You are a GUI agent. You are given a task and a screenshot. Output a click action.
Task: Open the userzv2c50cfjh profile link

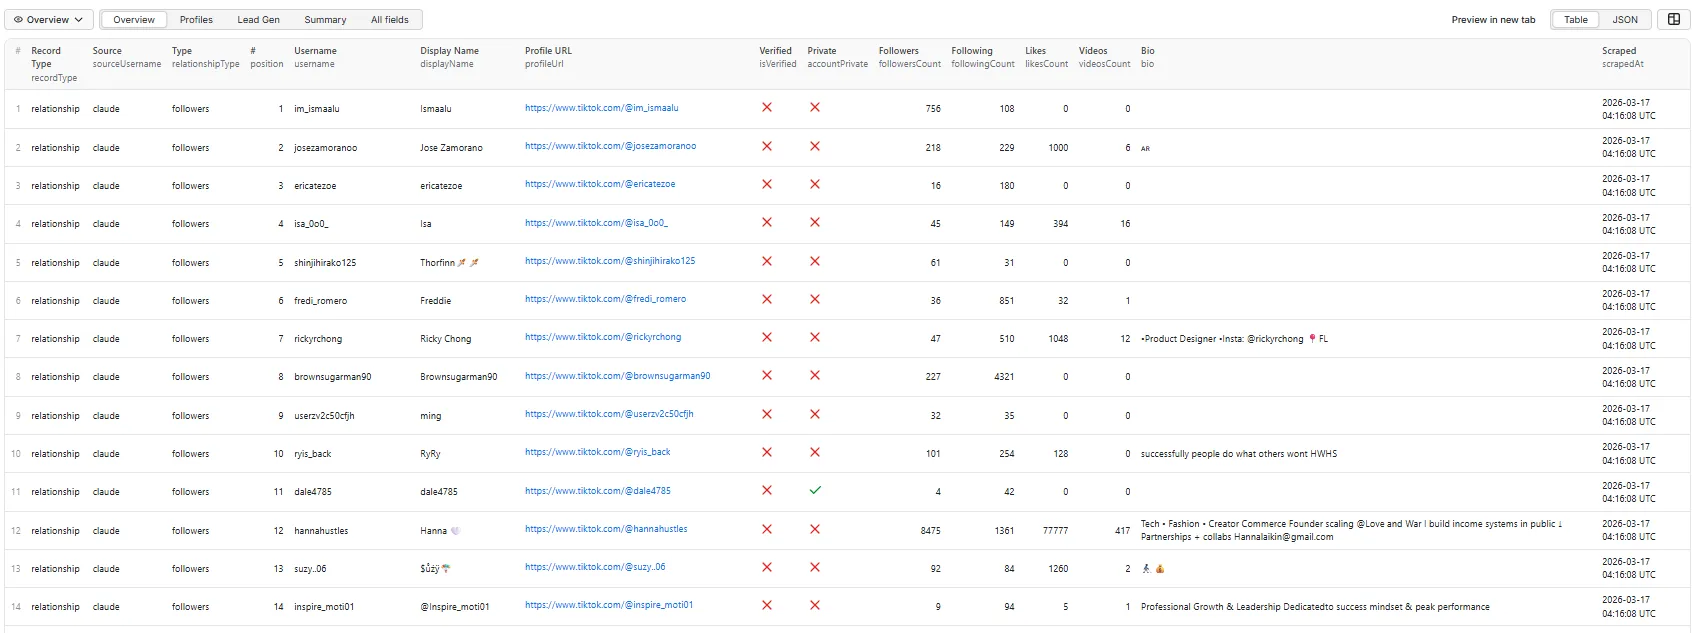pyautogui.click(x=609, y=414)
